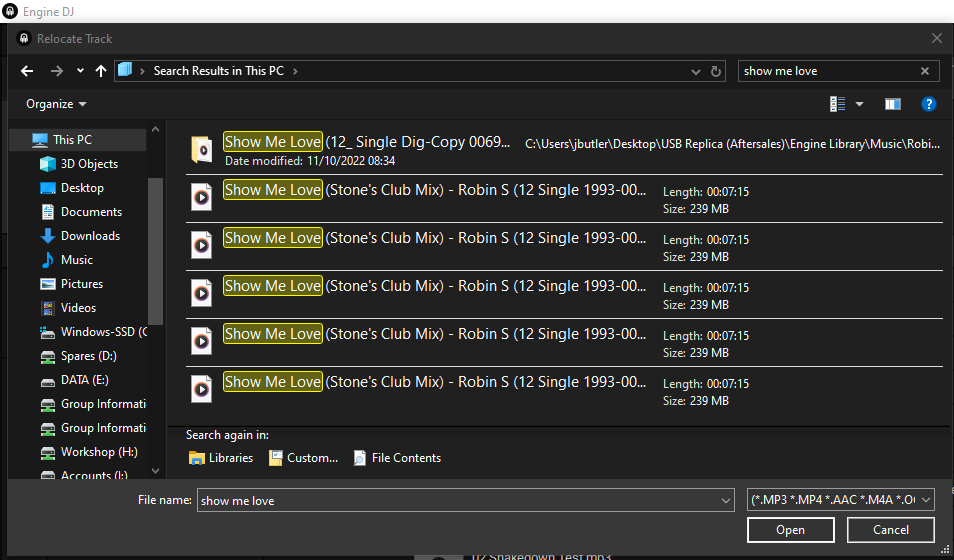Screen dimensions: 954x560
Task: Clear the 'show me love' search box
Action: (x=925, y=71)
